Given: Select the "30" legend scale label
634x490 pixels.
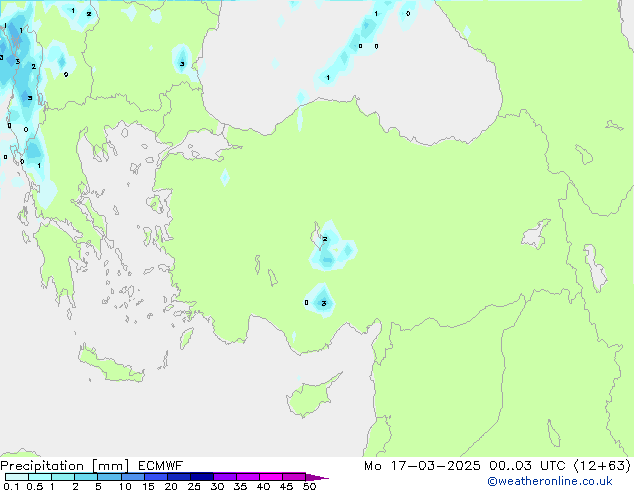Looking at the screenshot, I should pos(217,486).
